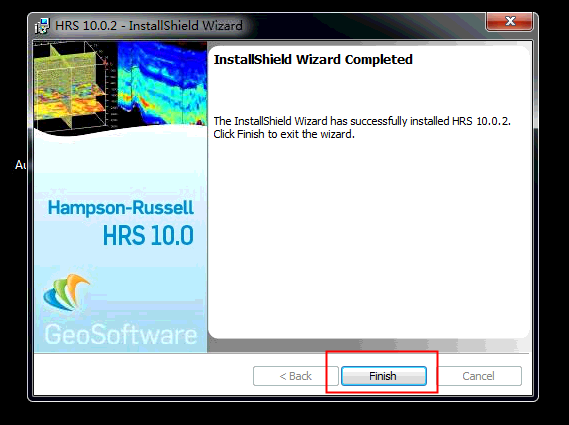Screen dimensions: 569x425
Task: Click the Finish button to exit wizard
Action: click(x=384, y=376)
